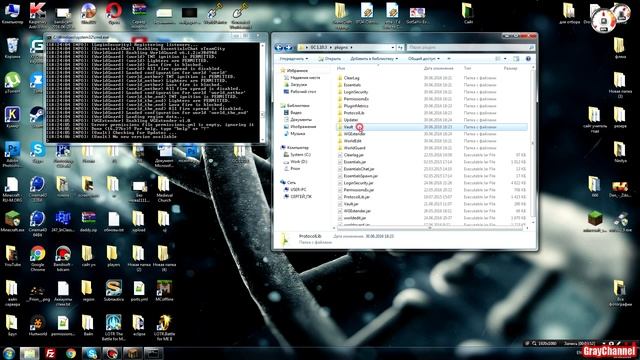Open the Opera desktop shortcut
Image resolution: width=640 pixels, height=360 pixels.
pos(113,13)
